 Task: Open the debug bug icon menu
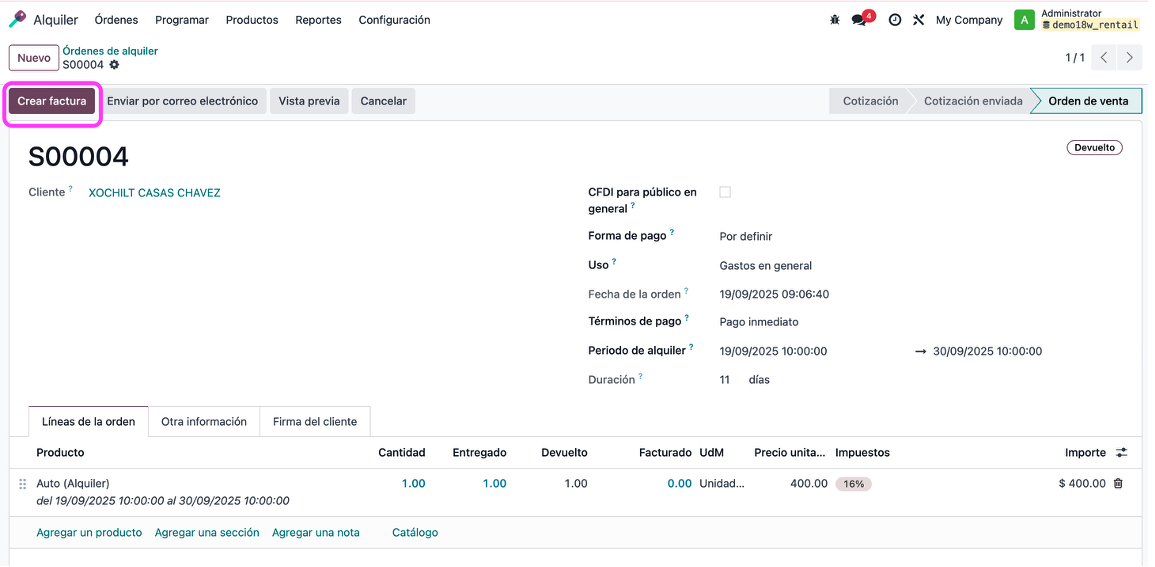coord(835,20)
